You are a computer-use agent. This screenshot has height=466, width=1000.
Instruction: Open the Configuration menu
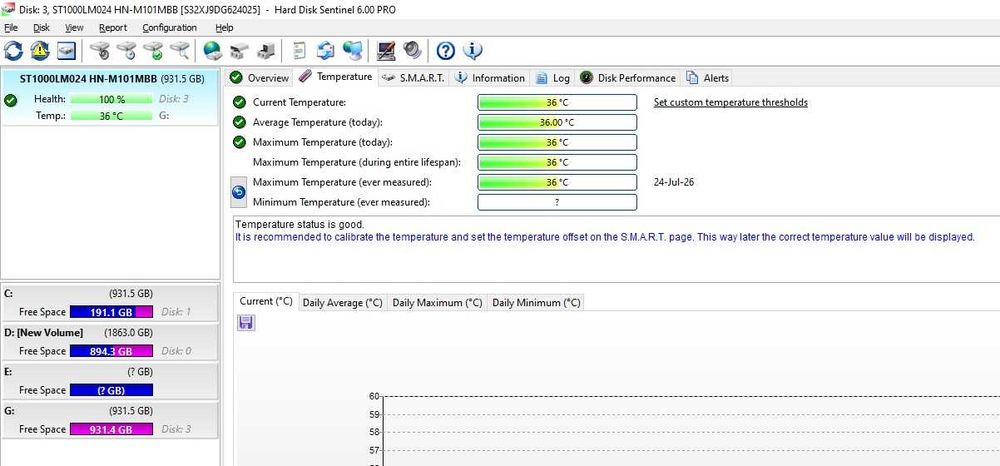click(x=170, y=27)
